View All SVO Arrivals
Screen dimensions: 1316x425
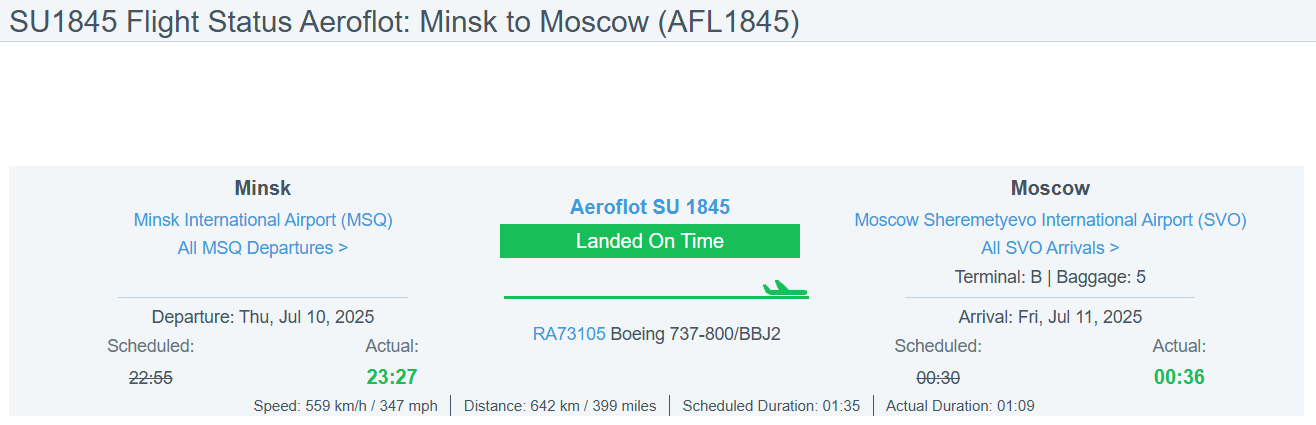(x=1050, y=248)
